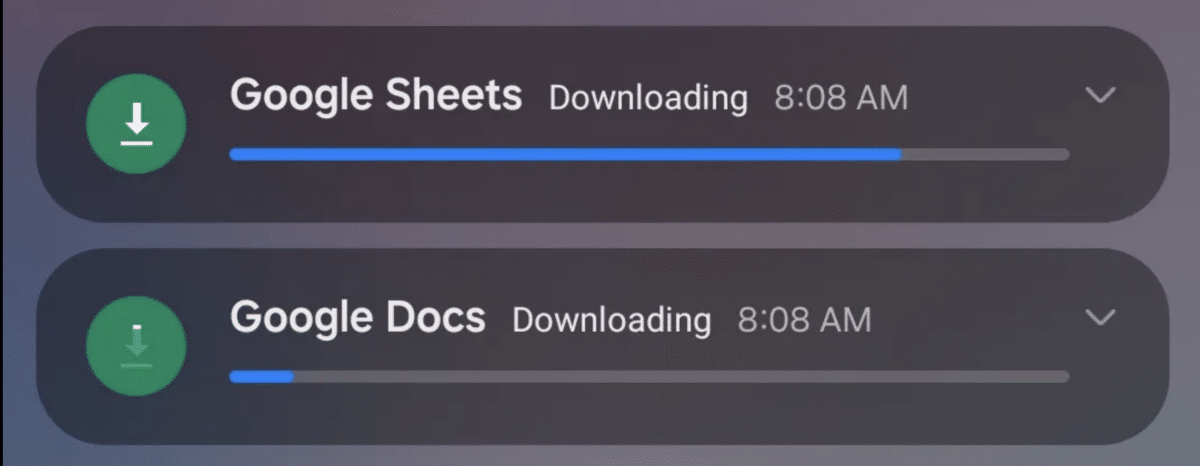The height and width of the screenshot is (466, 1200).
Task: Click the blue filled part of Sheets progress bar
Action: pos(565,154)
